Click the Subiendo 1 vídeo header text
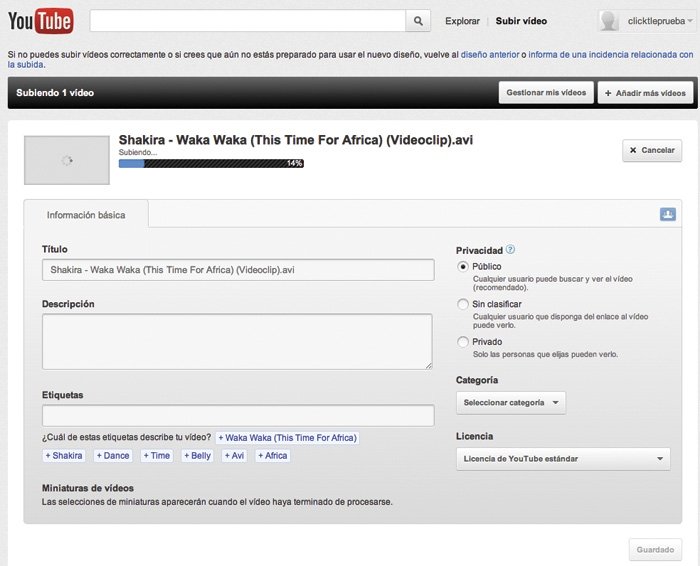Screen dimensions: 700x566 coord(55,93)
